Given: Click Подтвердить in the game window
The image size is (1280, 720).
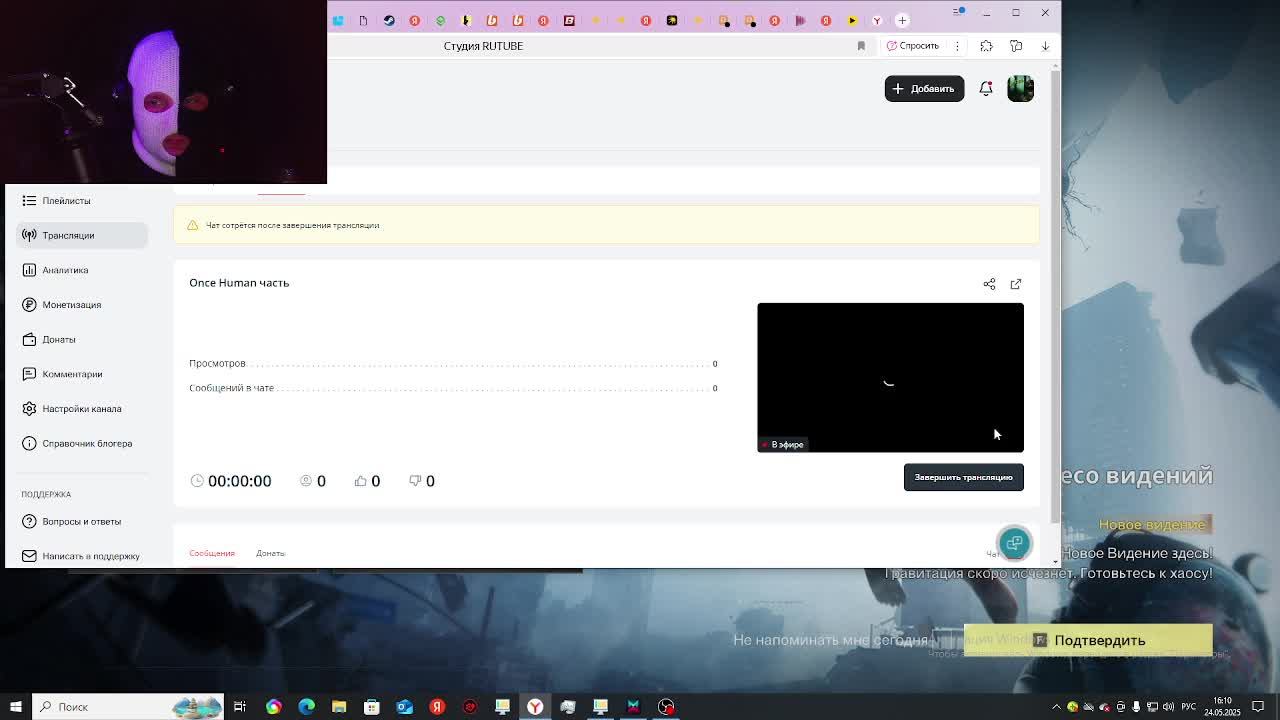Looking at the screenshot, I should pos(1088,640).
